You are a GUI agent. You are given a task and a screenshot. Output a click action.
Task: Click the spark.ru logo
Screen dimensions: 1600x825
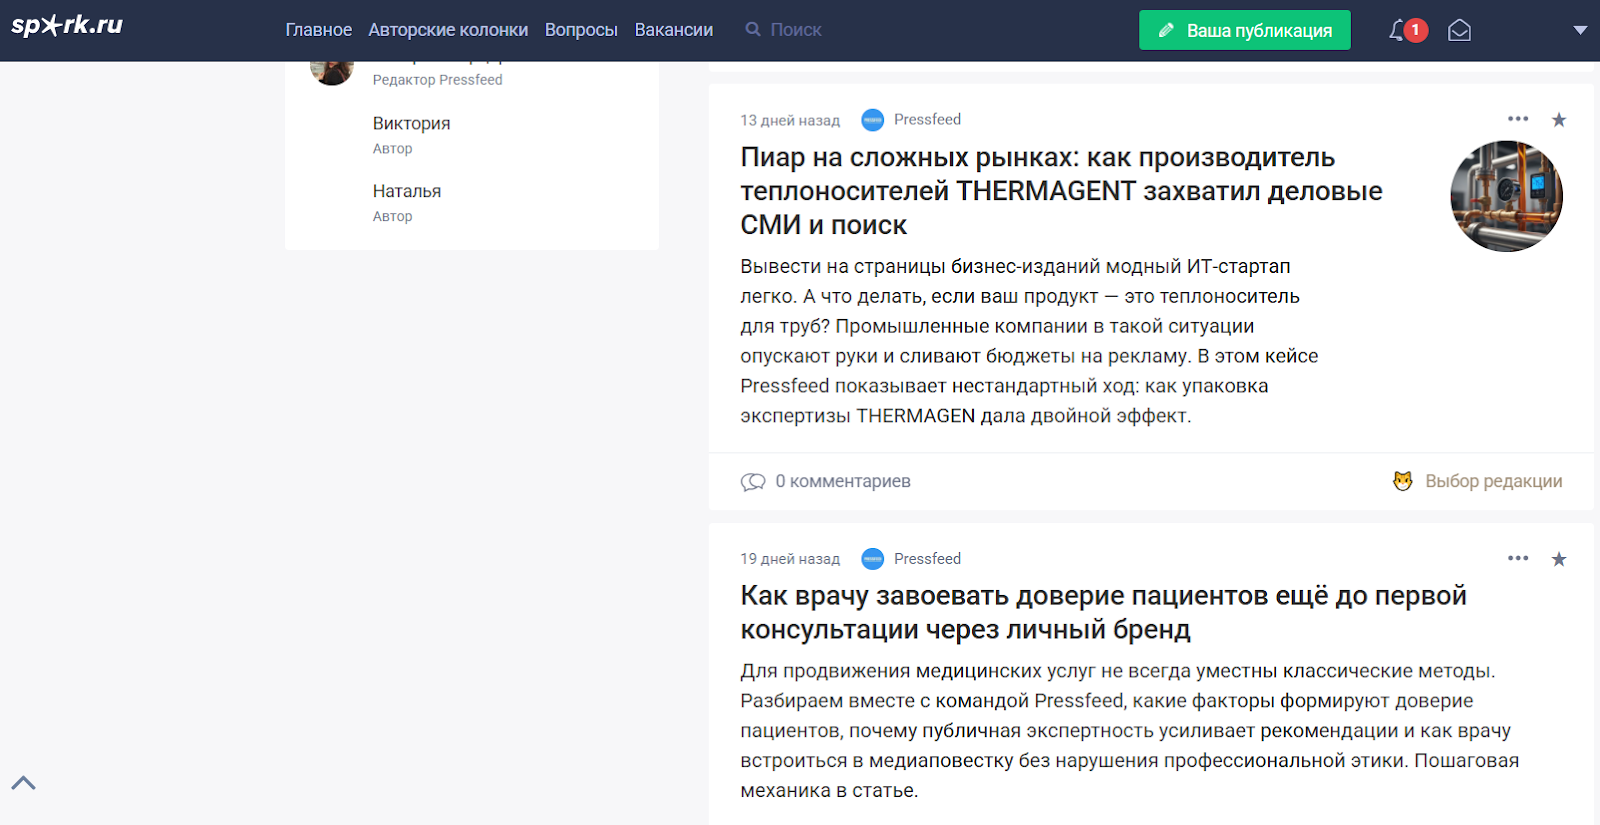coord(67,25)
